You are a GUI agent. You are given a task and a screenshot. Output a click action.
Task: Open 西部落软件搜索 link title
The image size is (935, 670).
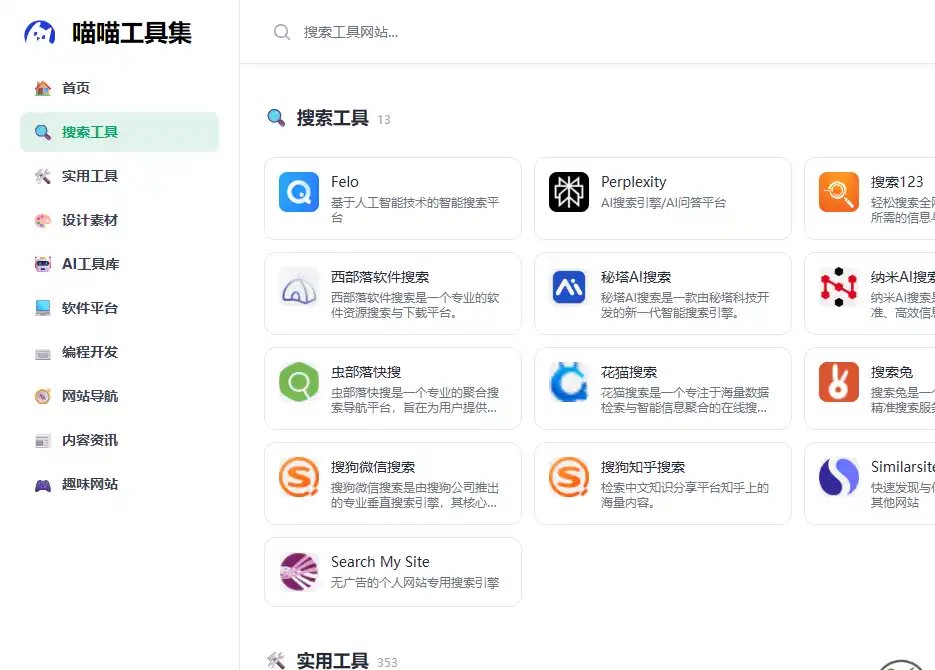tap(380, 277)
